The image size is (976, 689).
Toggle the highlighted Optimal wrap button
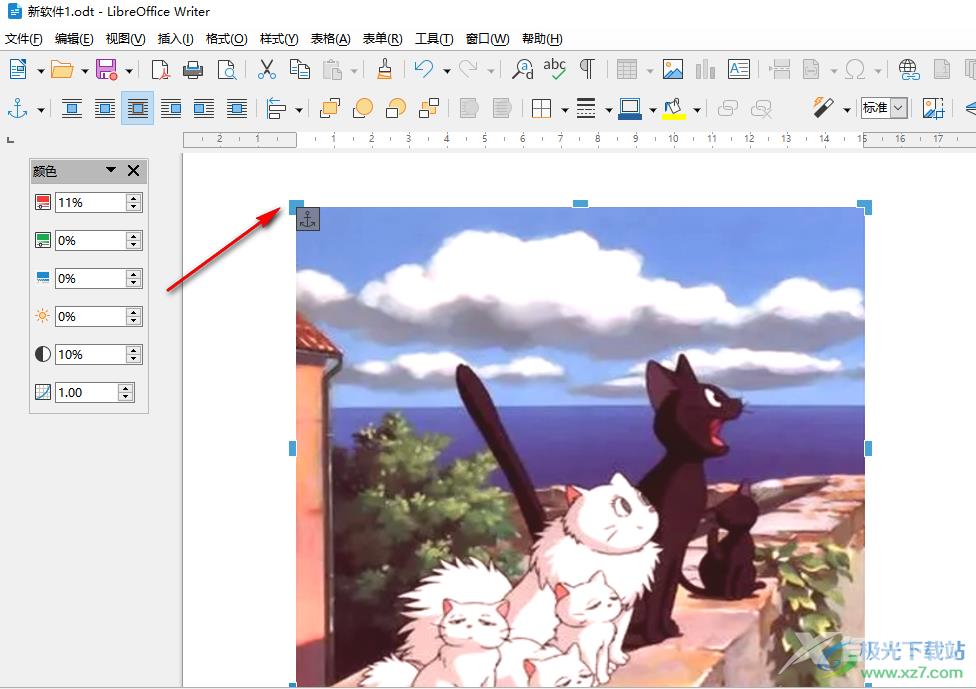click(x=138, y=109)
